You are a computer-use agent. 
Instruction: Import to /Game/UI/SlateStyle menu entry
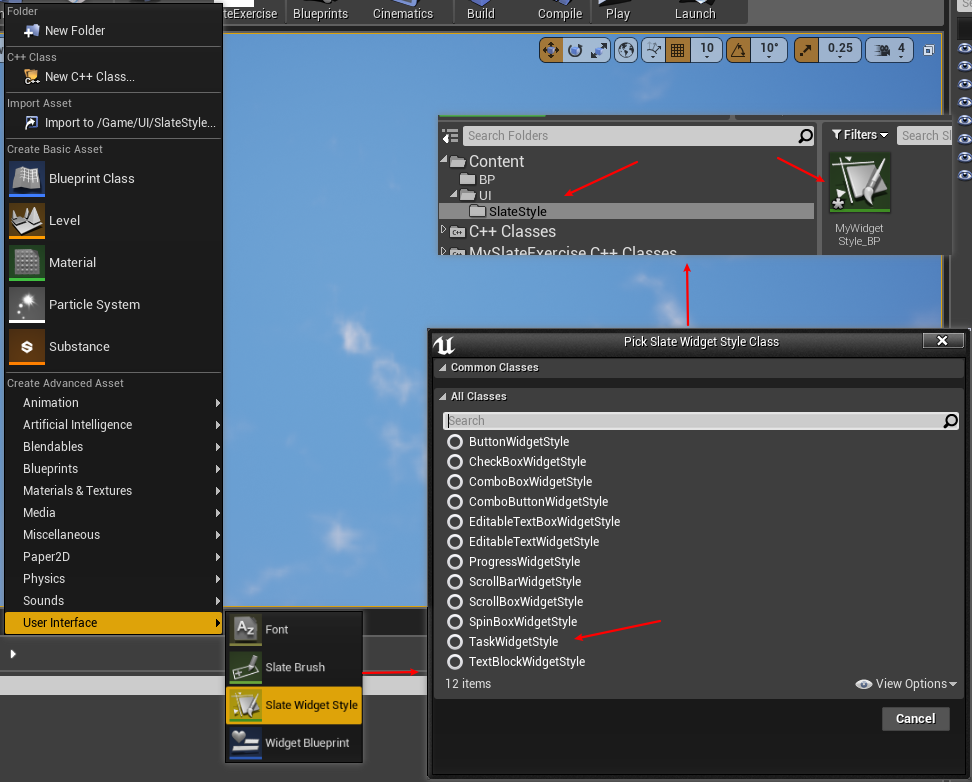click(113, 123)
